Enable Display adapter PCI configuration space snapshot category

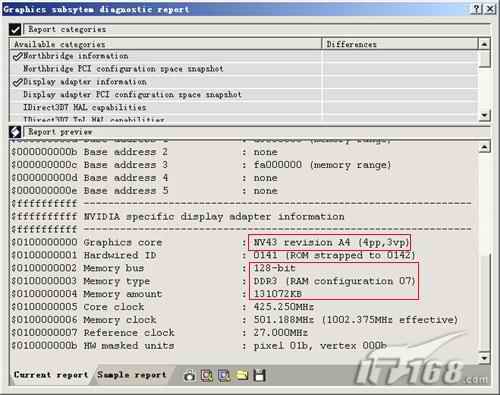[x=132, y=95]
